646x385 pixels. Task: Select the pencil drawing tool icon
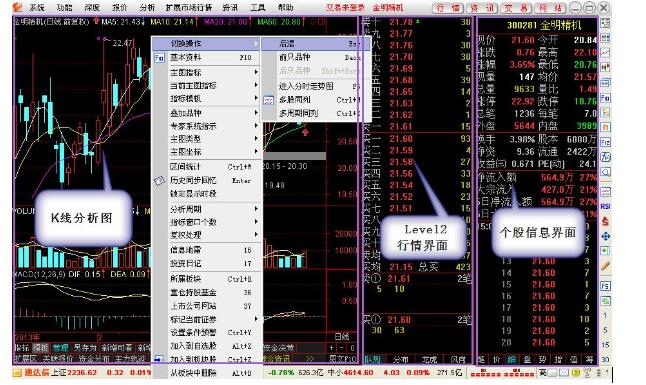[605, 266]
